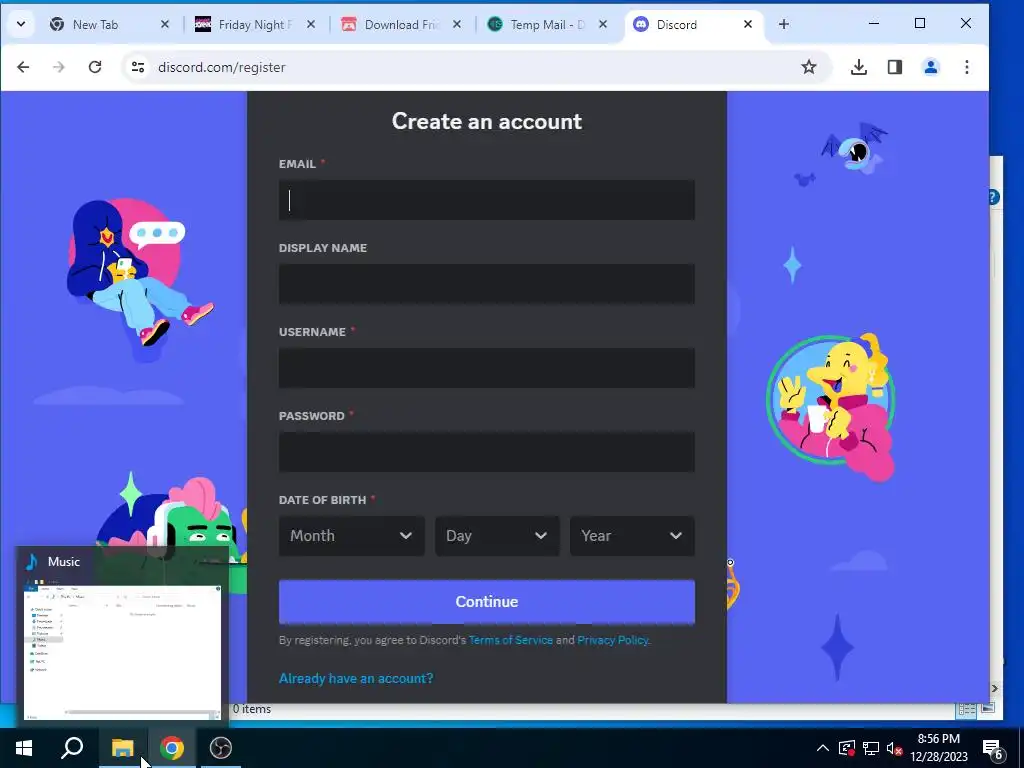Reload the Discord register page

[x=95, y=67]
